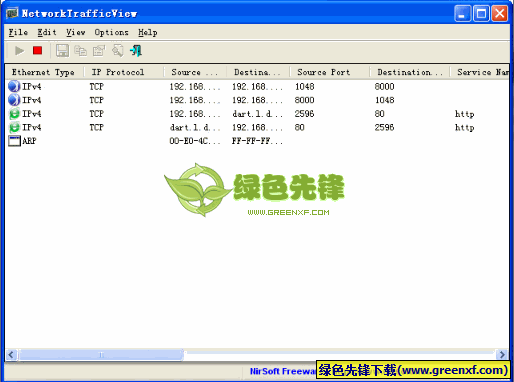Click the blue icon of the source port 8000 row
The height and width of the screenshot is (382, 514).
(14, 100)
